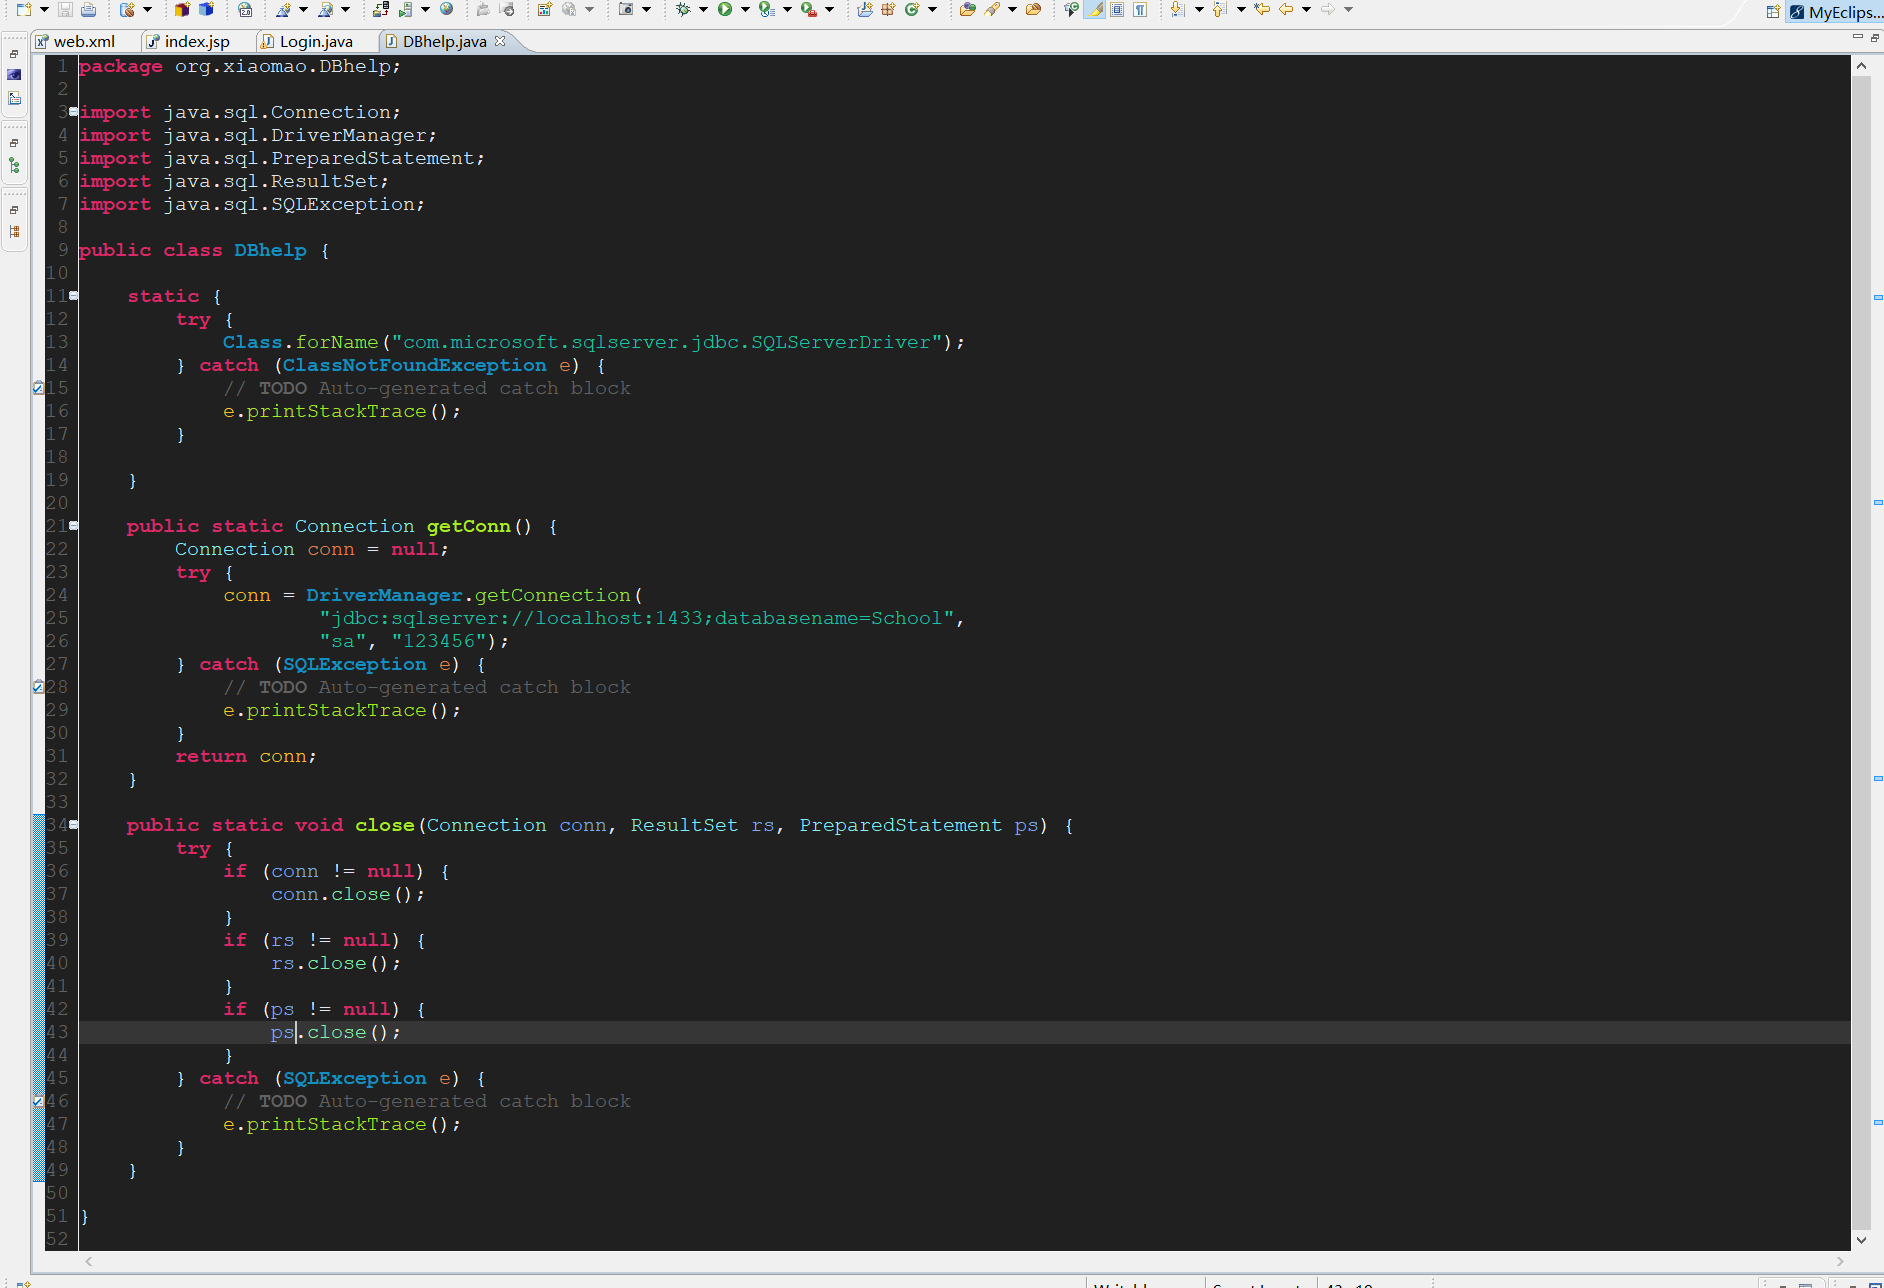Click the Back navigation arrow
This screenshot has width=1884, height=1288.
tap(1286, 10)
